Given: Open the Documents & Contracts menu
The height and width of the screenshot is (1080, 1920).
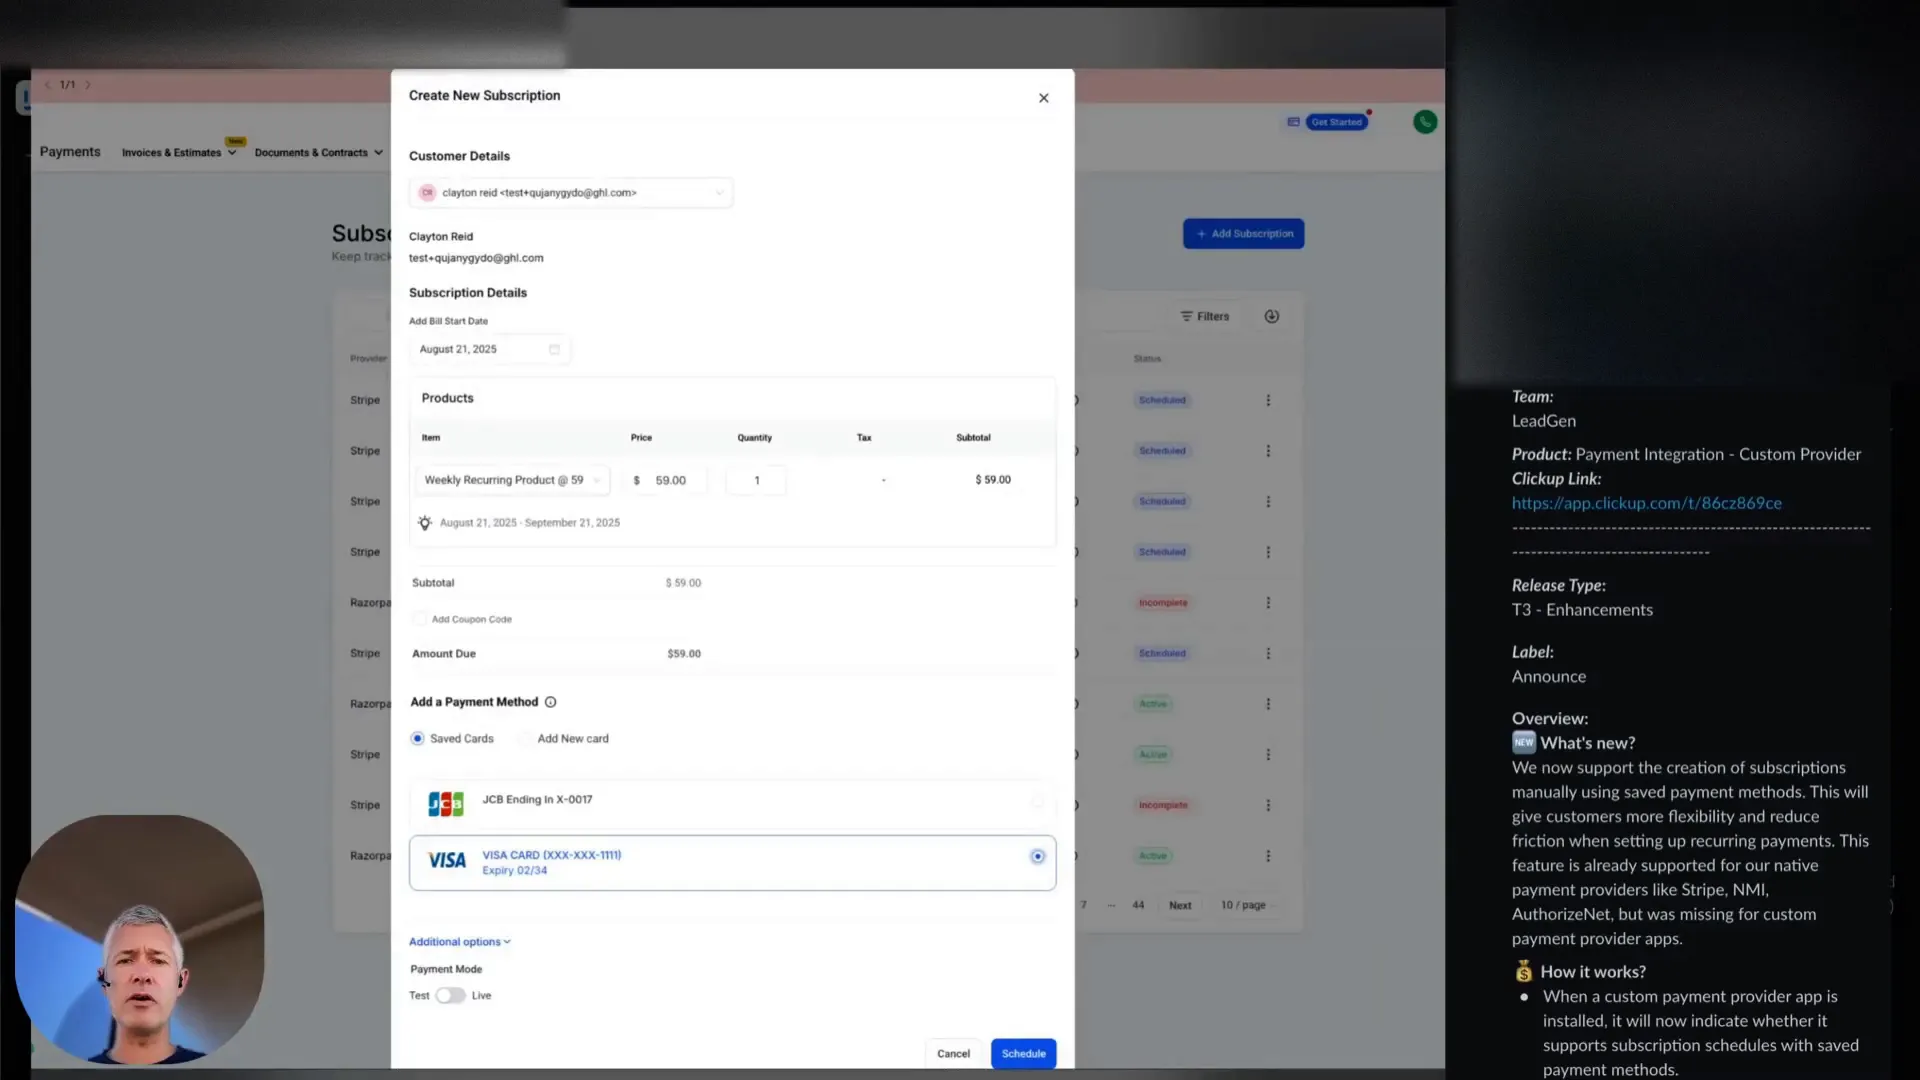Looking at the screenshot, I should [x=318, y=153].
